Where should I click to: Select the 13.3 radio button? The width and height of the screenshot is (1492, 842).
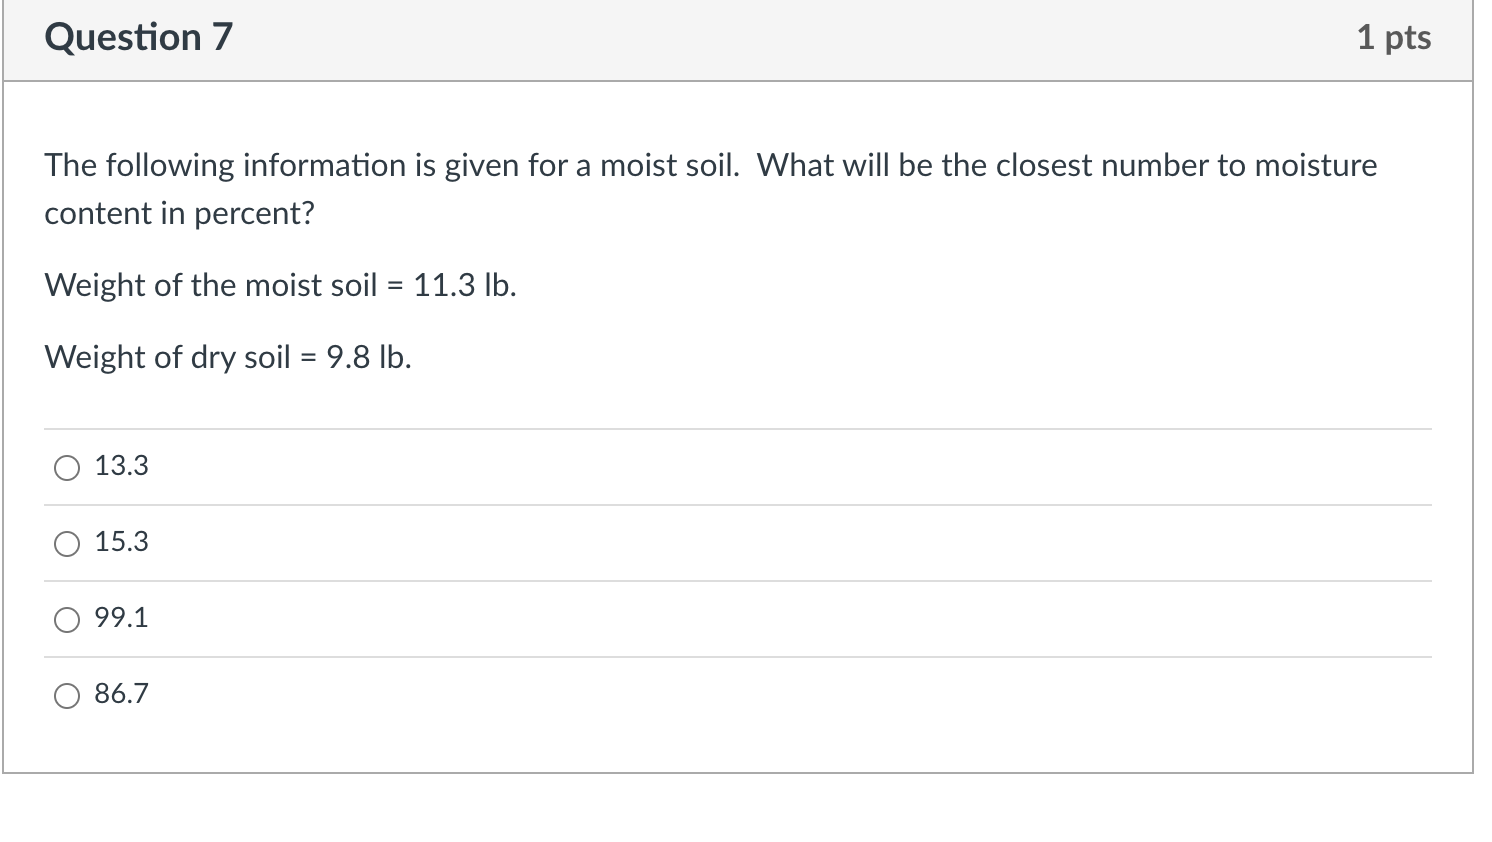point(67,467)
